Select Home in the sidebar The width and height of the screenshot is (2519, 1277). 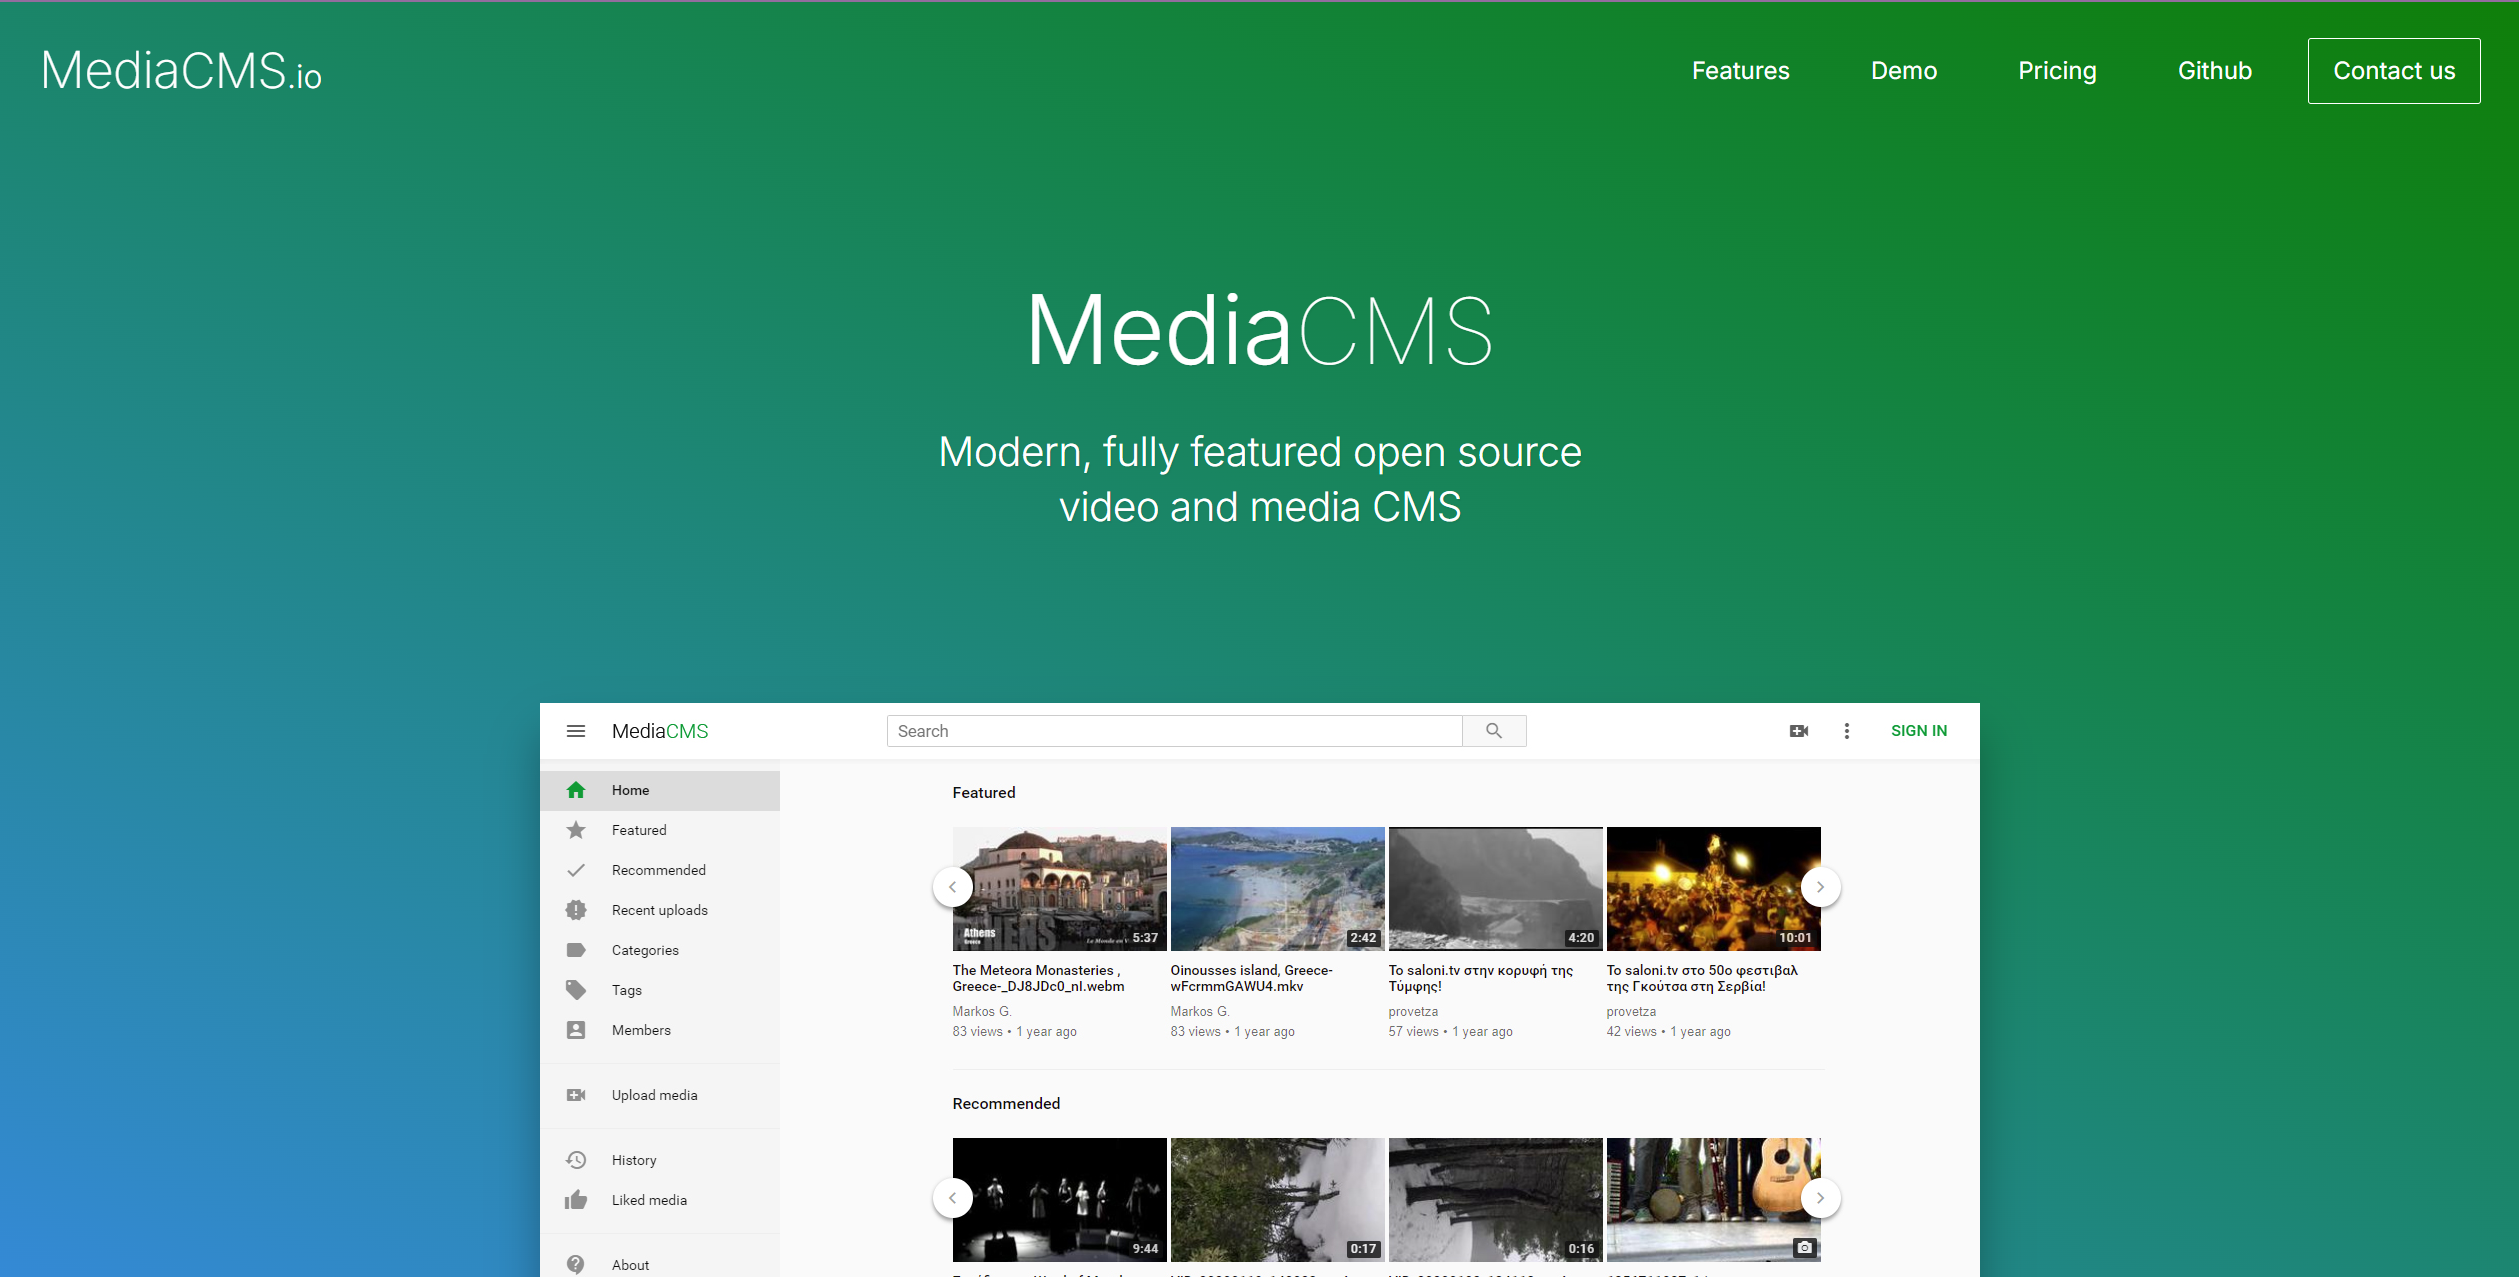[x=660, y=790]
